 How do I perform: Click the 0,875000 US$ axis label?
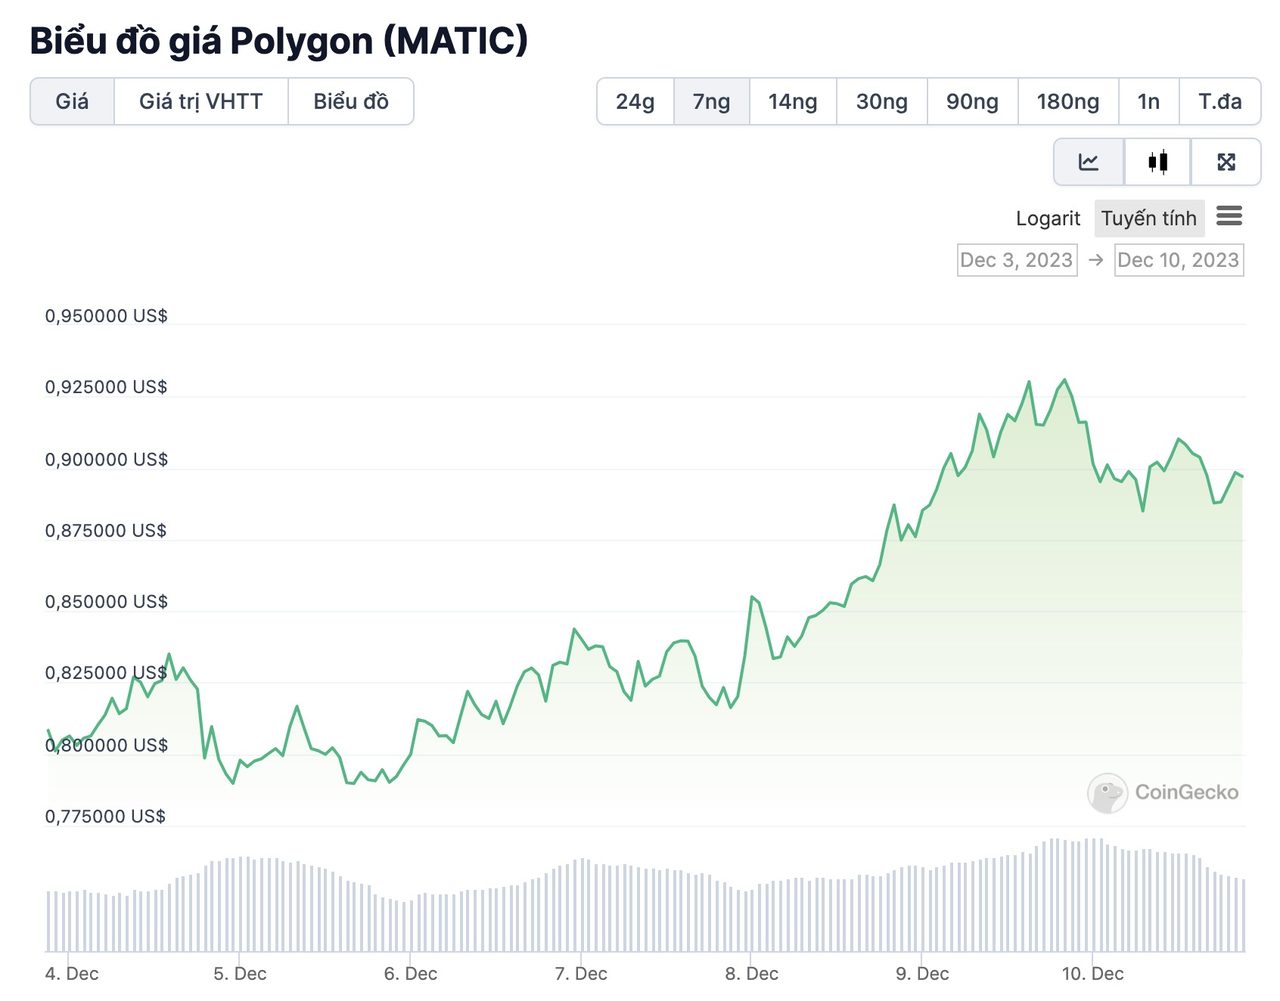click(106, 531)
